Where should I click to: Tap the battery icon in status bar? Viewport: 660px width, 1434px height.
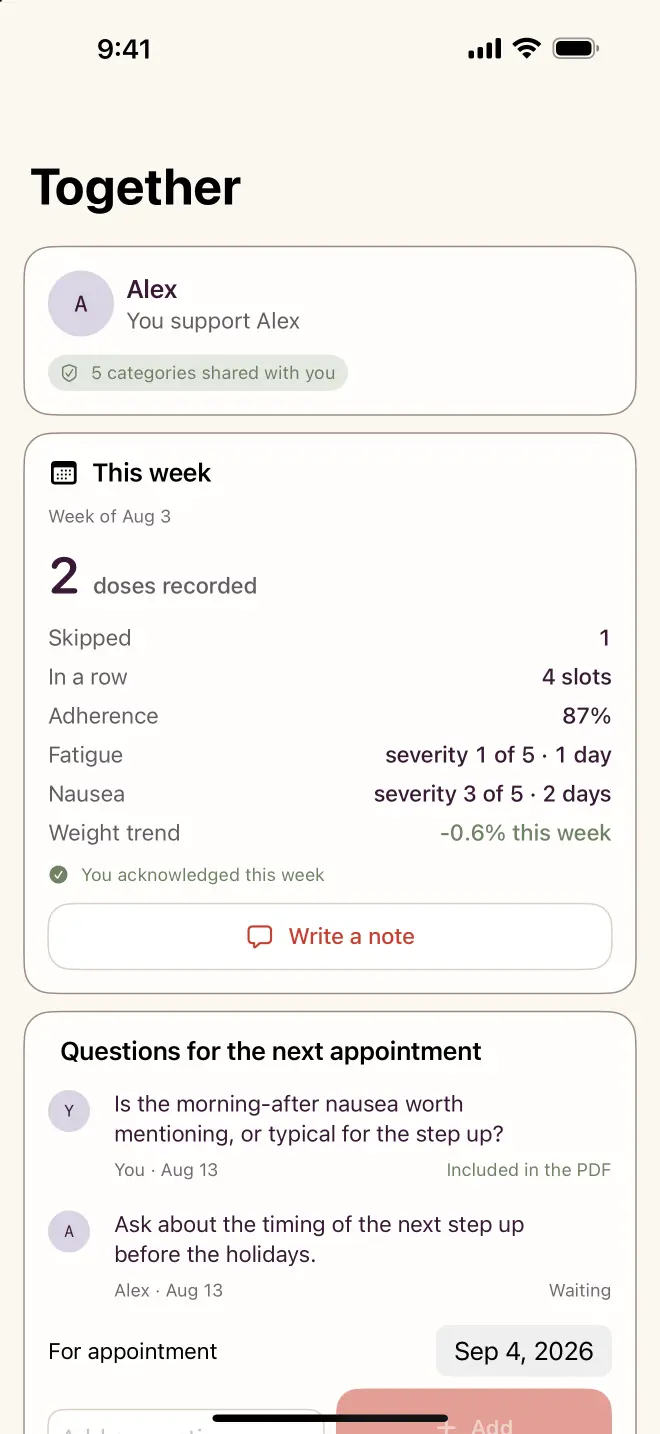576,48
